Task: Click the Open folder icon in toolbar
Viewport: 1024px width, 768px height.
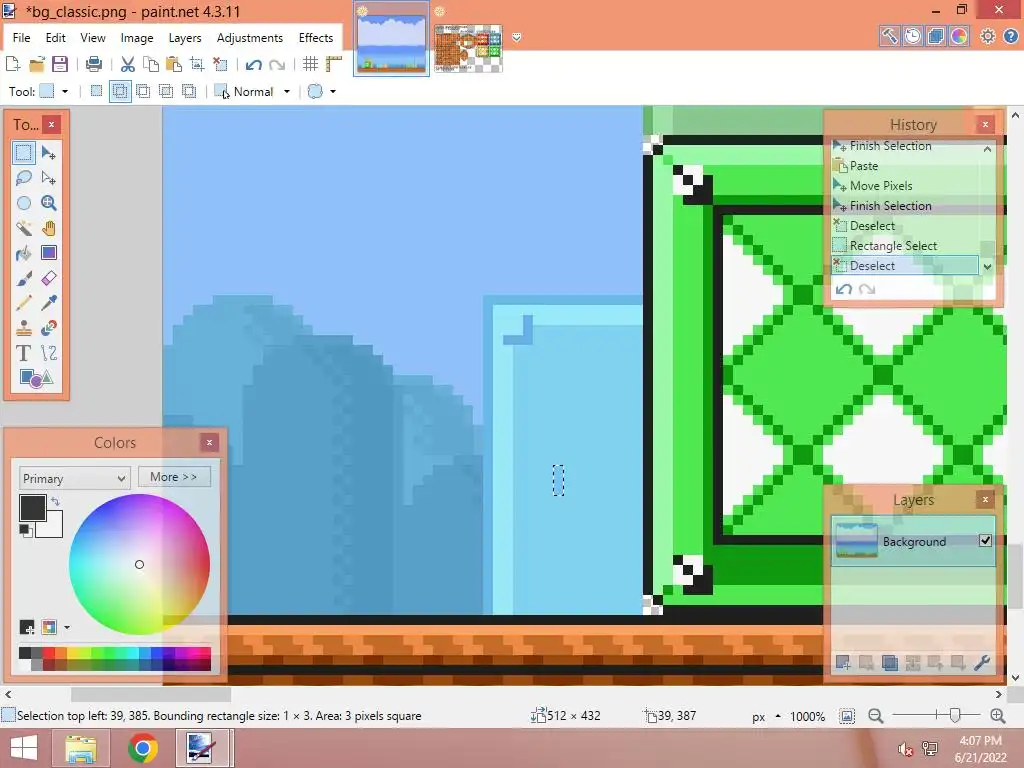Action: pyautogui.click(x=37, y=64)
